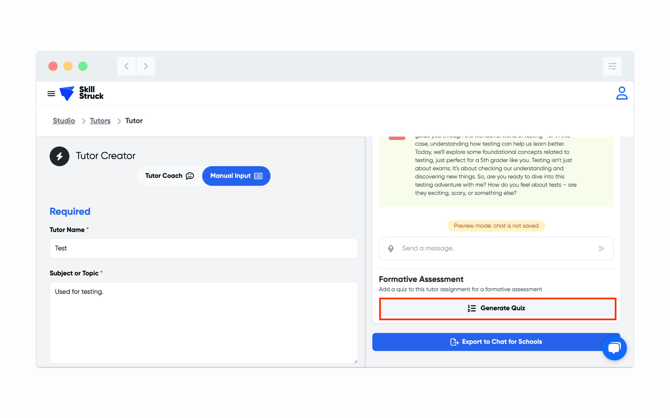Click the Skill Struck logo
The image size is (670, 418).
pyautogui.click(x=82, y=94)
